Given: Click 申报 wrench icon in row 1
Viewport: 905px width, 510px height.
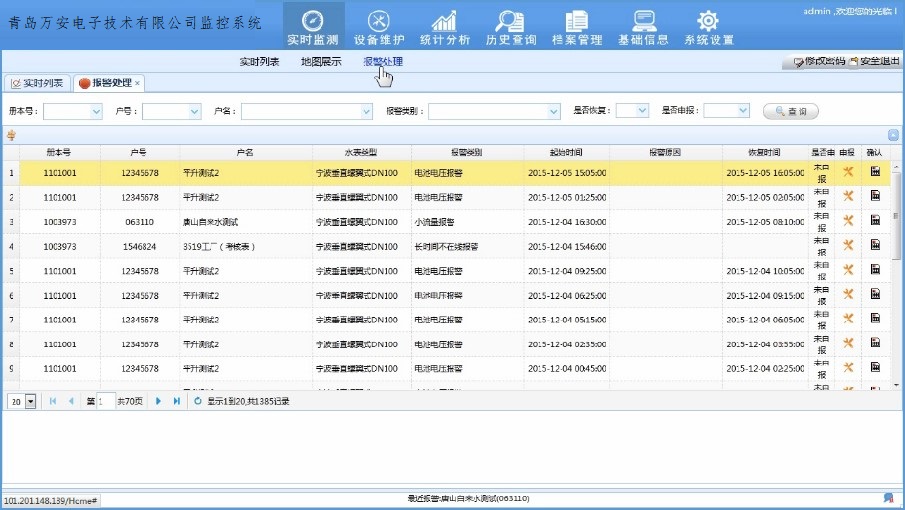Looking at the screenshot, I should pos(848,172).
